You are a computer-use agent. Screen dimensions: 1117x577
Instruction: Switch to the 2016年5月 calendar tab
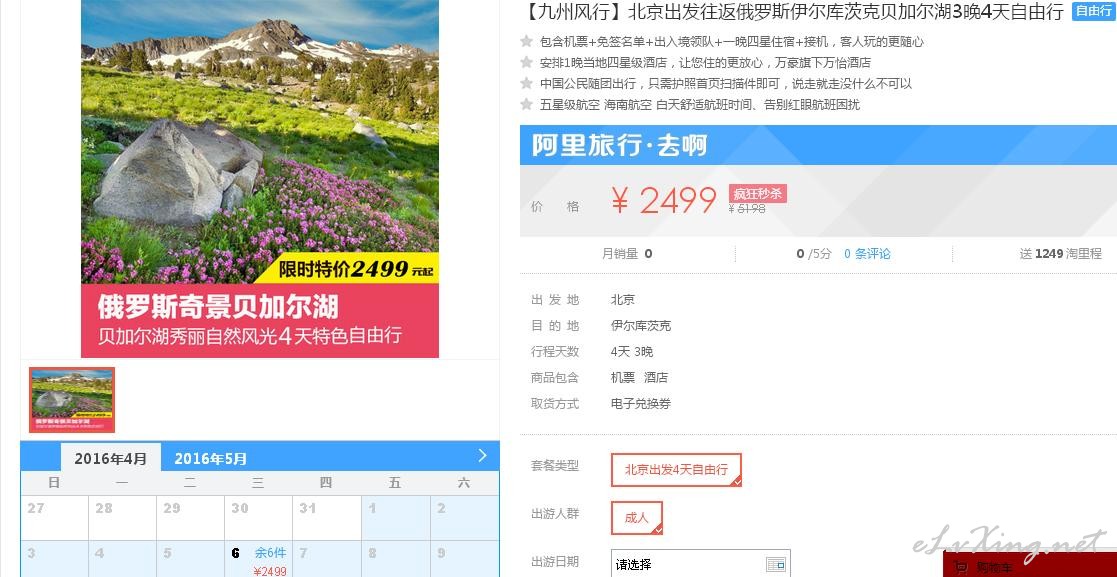point(210,459)
